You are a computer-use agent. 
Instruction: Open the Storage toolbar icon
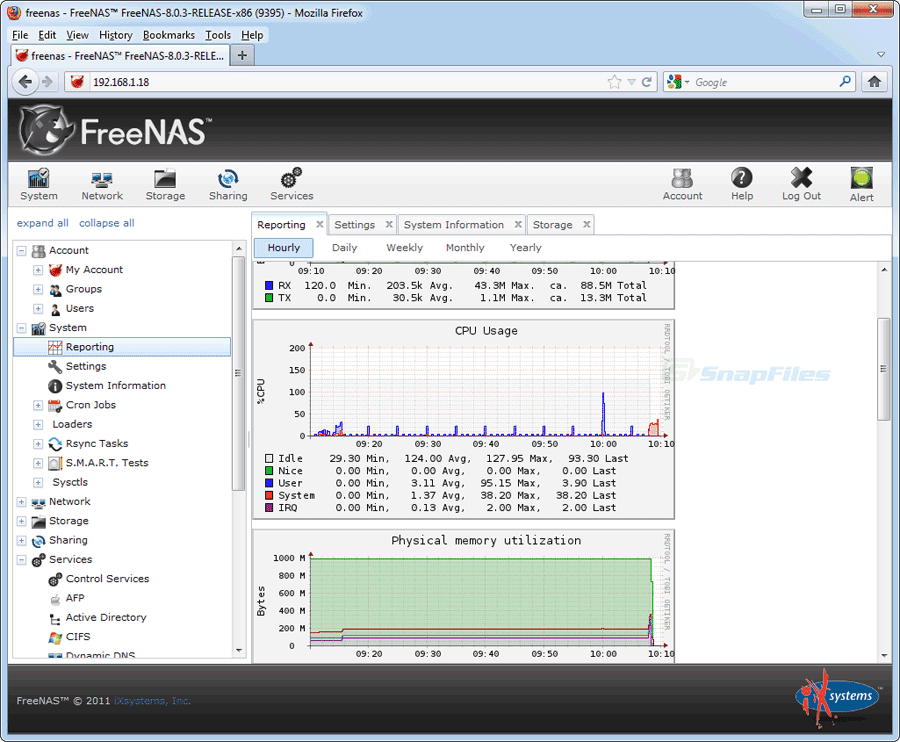pos(165,184)
